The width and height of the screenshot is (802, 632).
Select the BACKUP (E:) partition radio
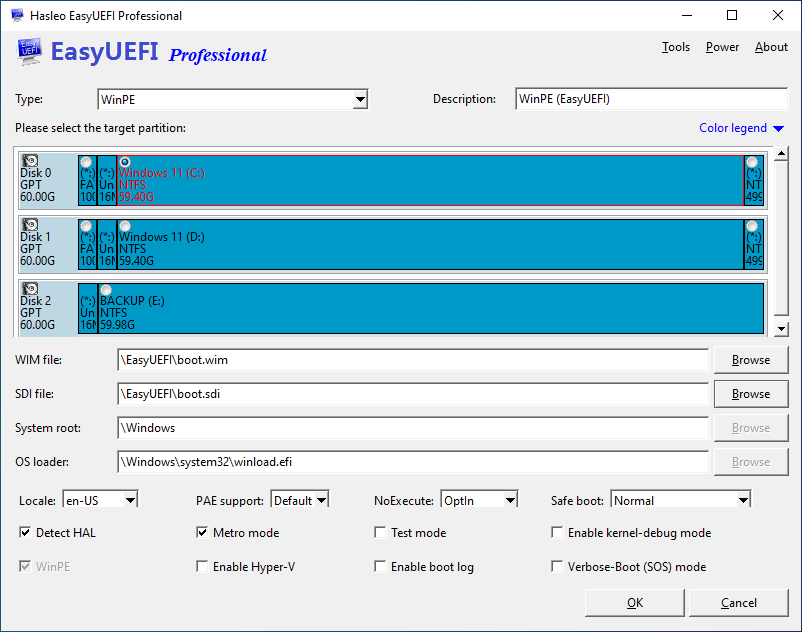[106, 290]
